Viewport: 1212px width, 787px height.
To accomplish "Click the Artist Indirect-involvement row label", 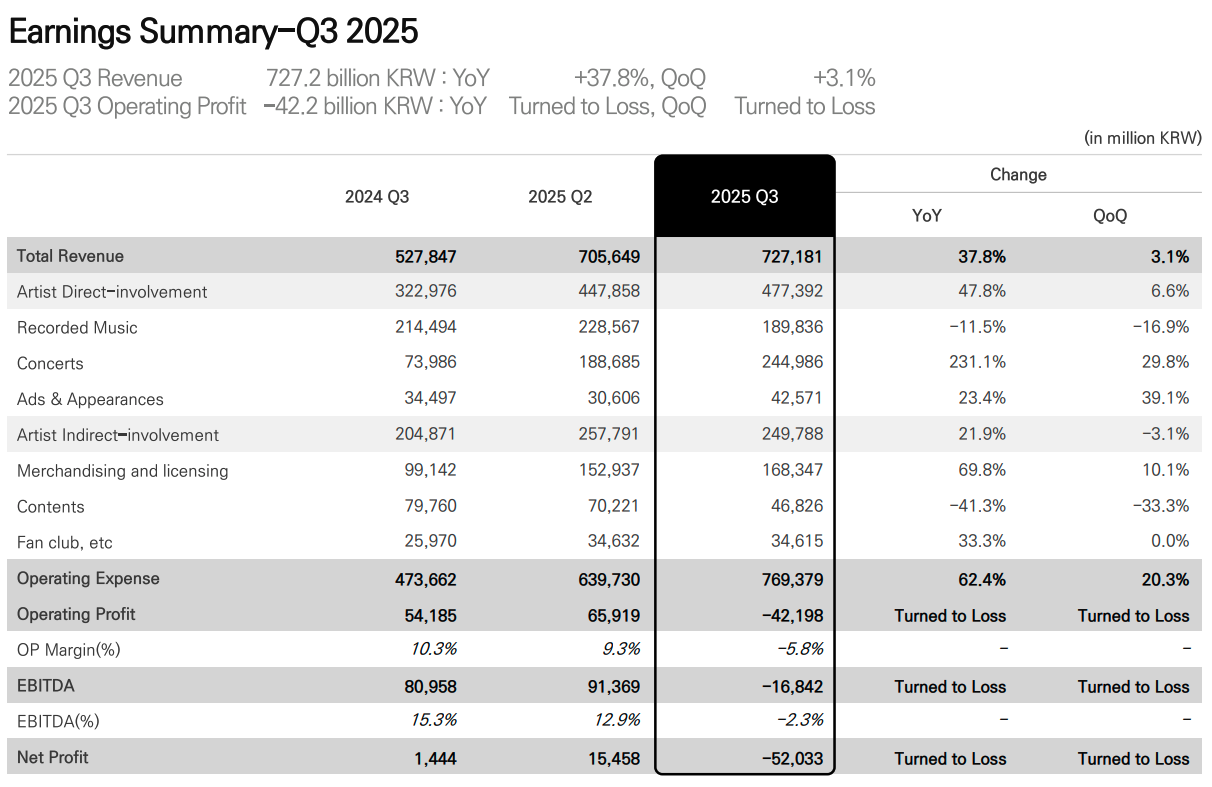I will pyautogui.click(x=118, y=435).
